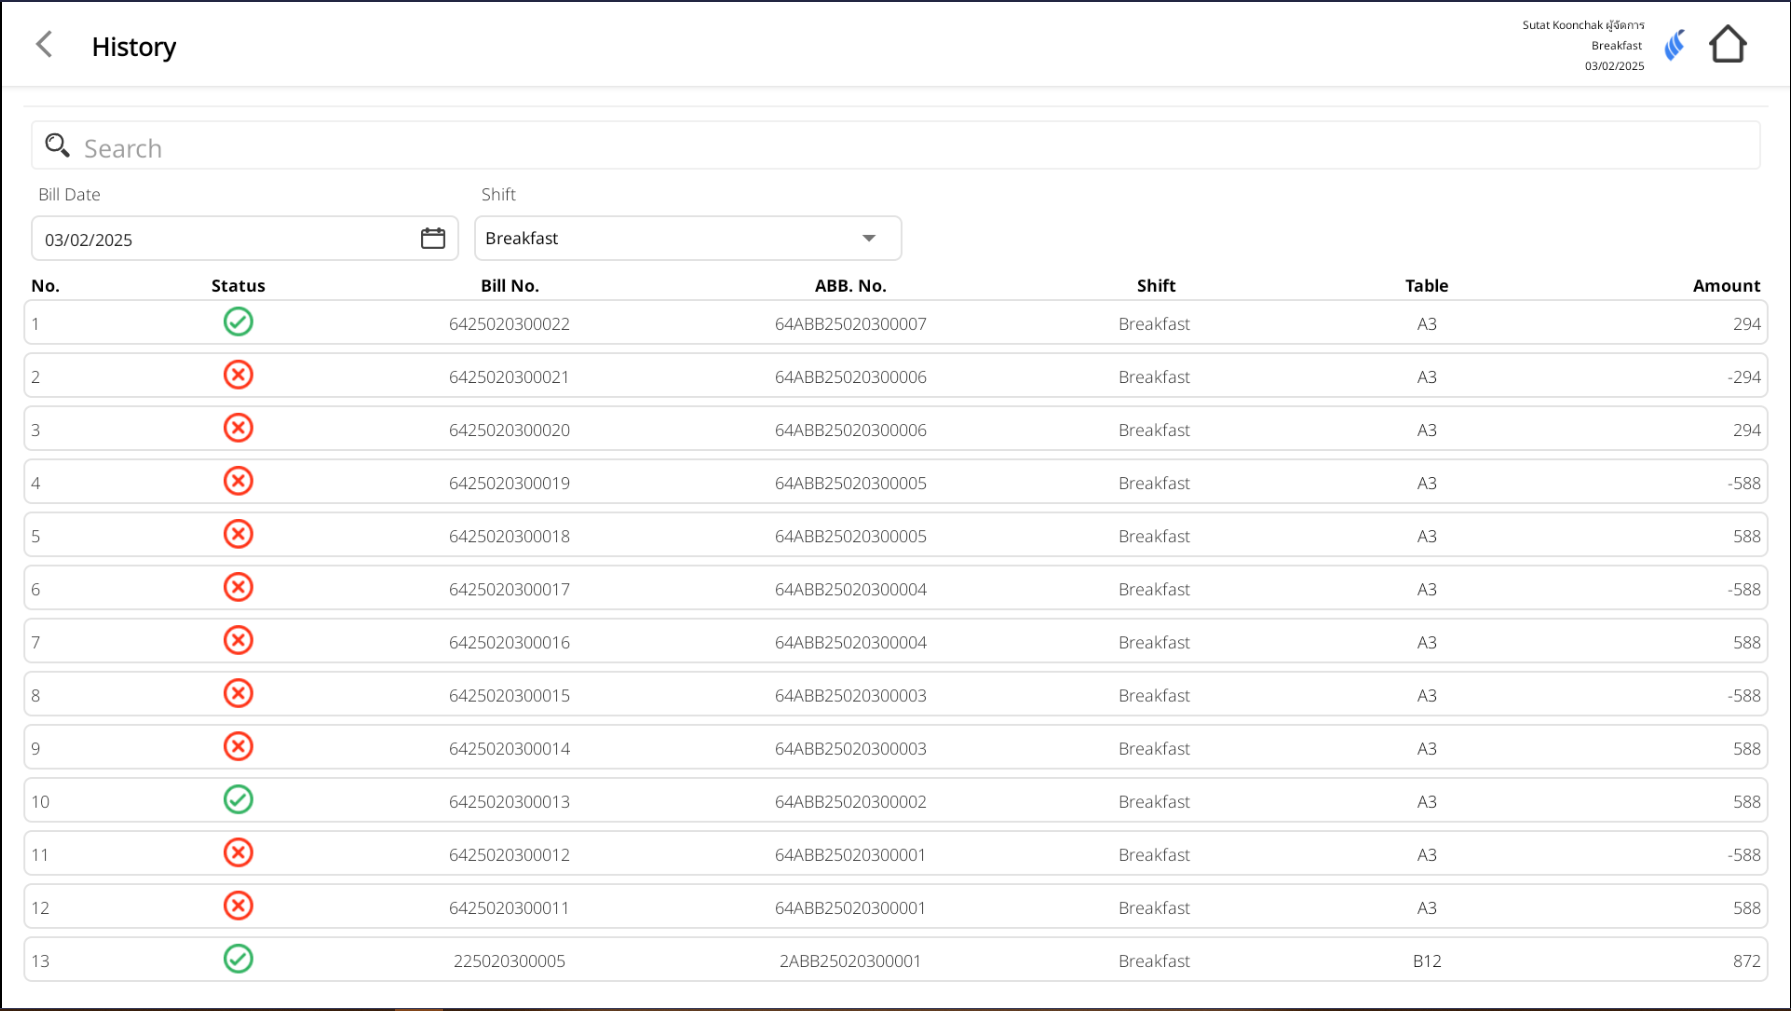Open the Breakfast shift combo box

click(670, 239)
